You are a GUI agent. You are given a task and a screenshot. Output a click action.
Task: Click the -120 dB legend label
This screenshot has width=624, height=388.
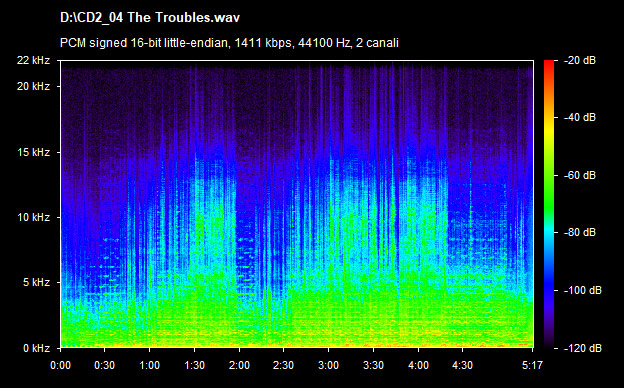[583, 348]
